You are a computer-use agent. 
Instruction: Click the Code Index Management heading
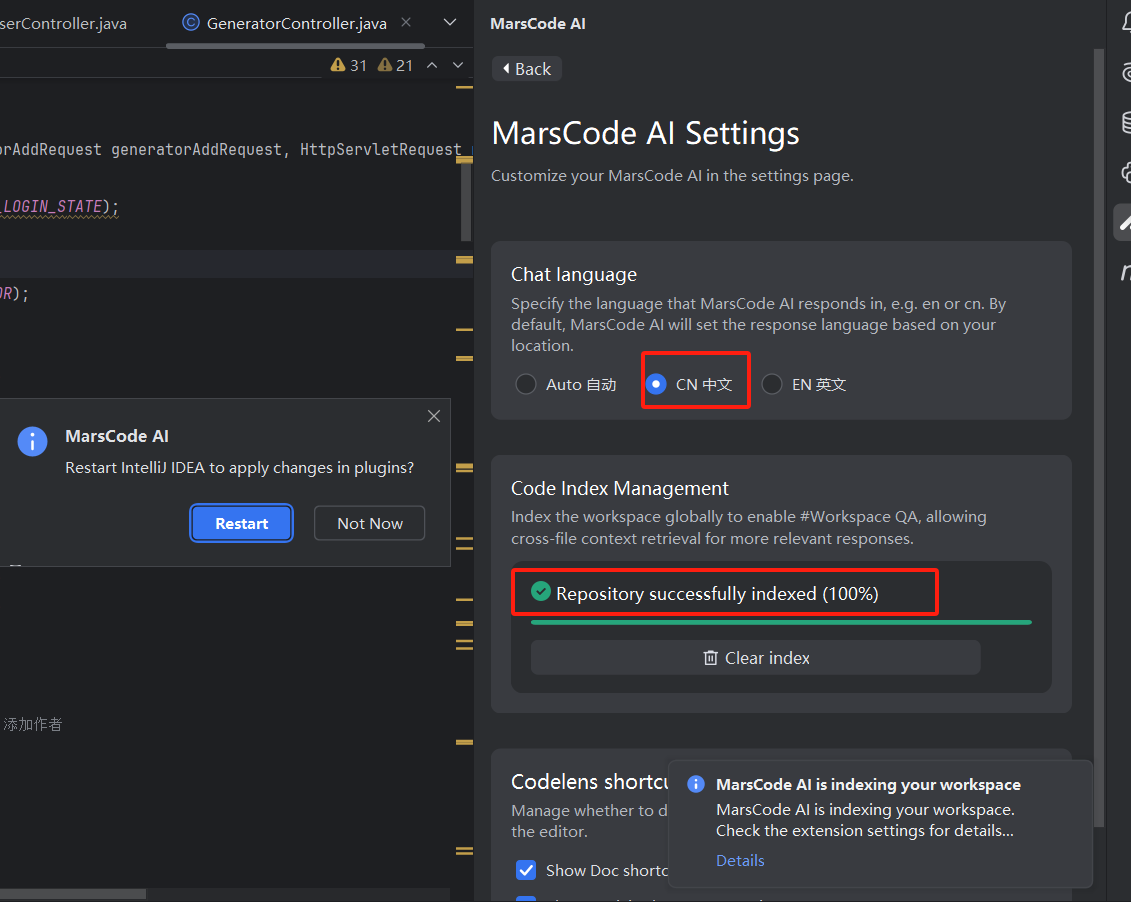620,488
